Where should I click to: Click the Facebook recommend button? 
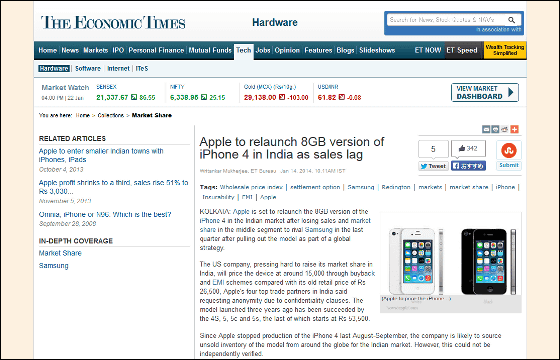468,166
